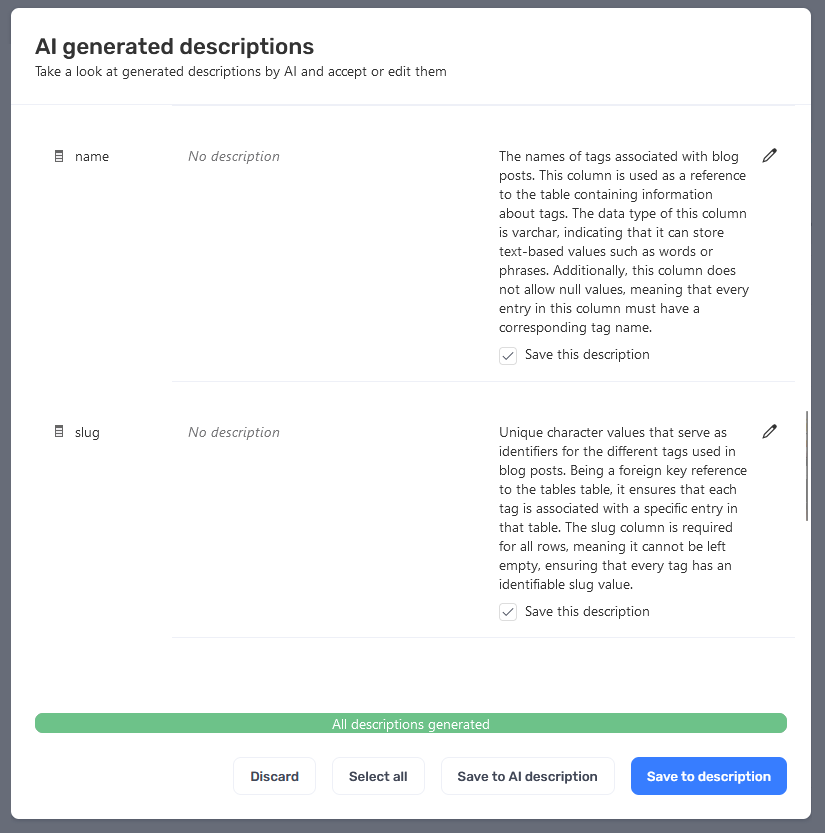
Task: Click the AI description text for slug
Action: (623, 508)
